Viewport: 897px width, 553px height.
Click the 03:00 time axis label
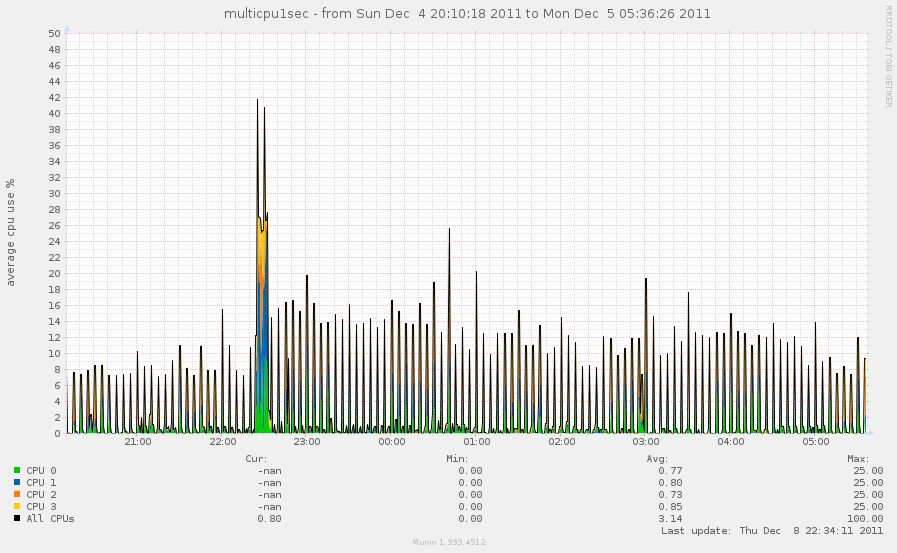pyautogui.click(x=646, y=441)
